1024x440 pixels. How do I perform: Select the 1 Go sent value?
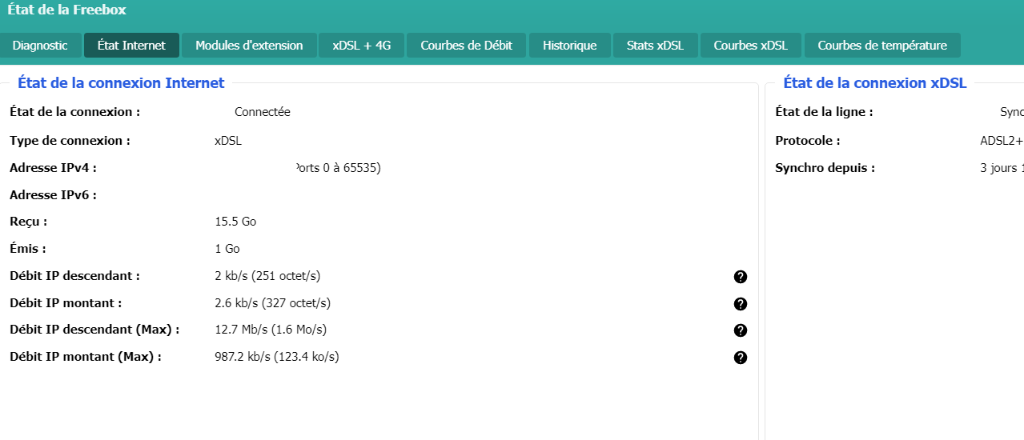point(227,249)
